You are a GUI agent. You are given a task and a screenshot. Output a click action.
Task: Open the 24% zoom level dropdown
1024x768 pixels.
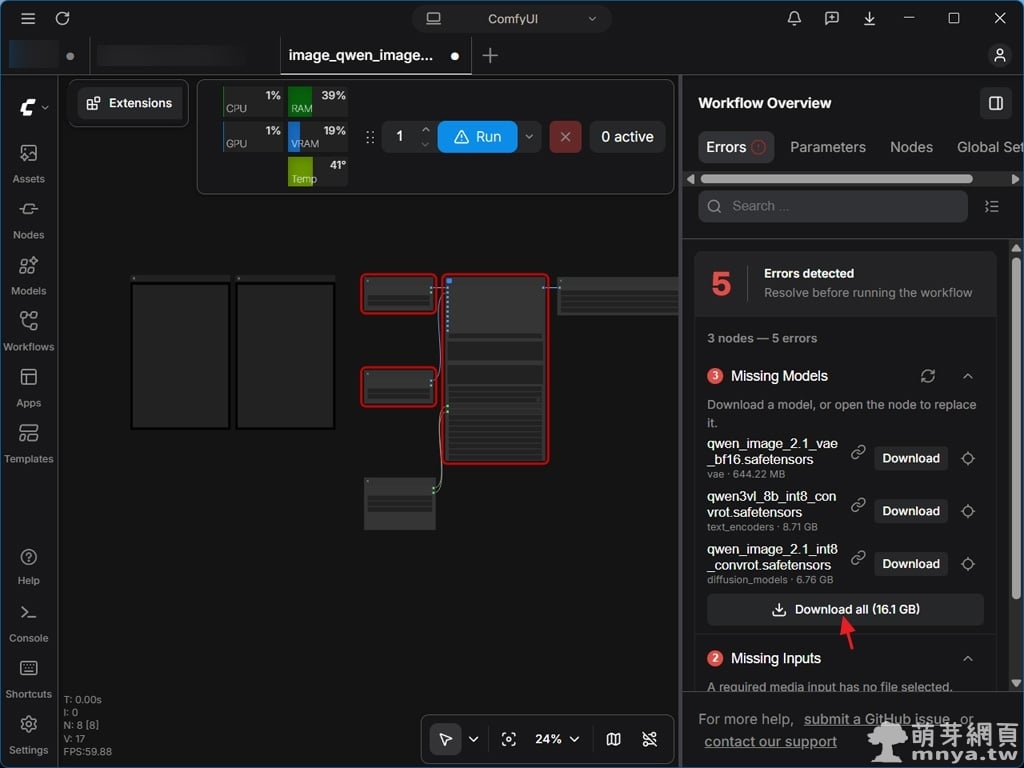[556, 739]
